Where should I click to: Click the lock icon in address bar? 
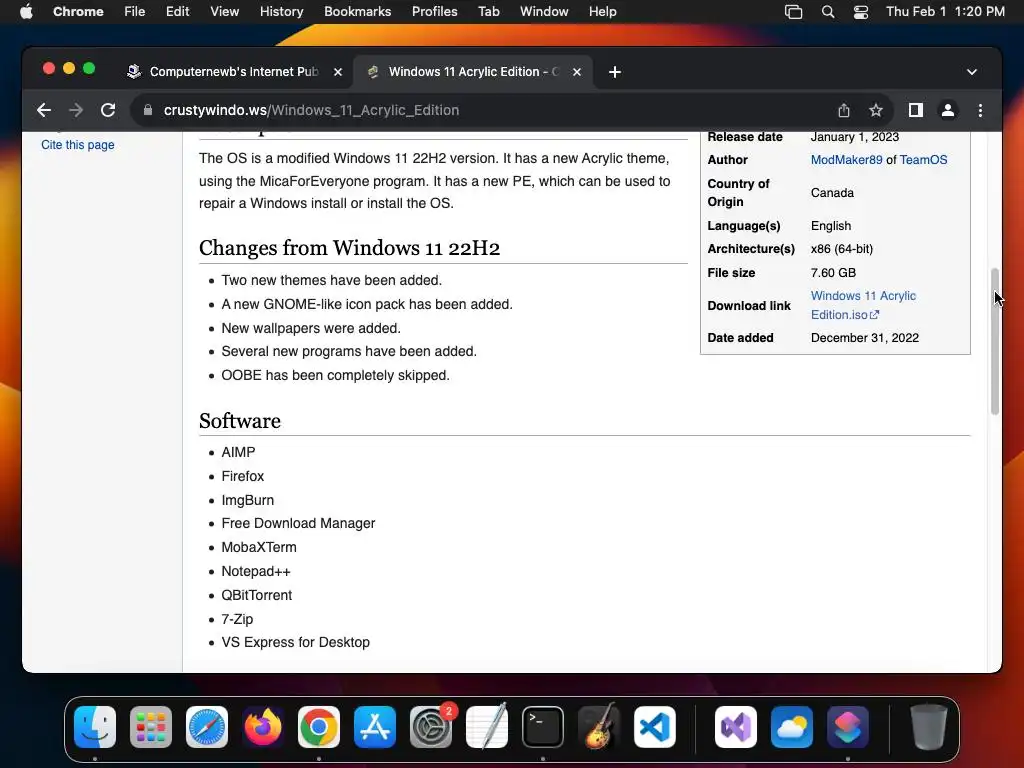click(148, 110)
